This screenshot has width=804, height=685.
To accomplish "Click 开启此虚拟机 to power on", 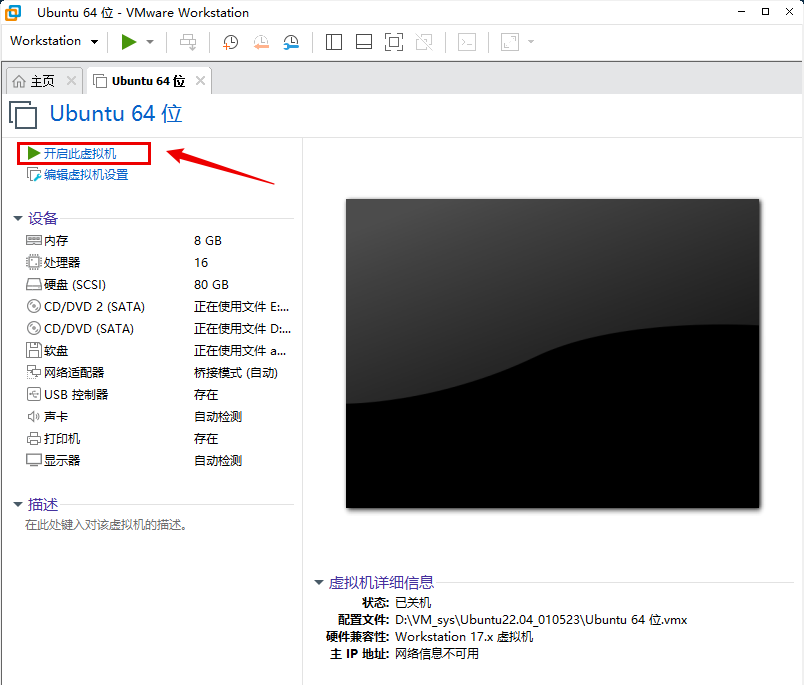I will pos(79,152).
